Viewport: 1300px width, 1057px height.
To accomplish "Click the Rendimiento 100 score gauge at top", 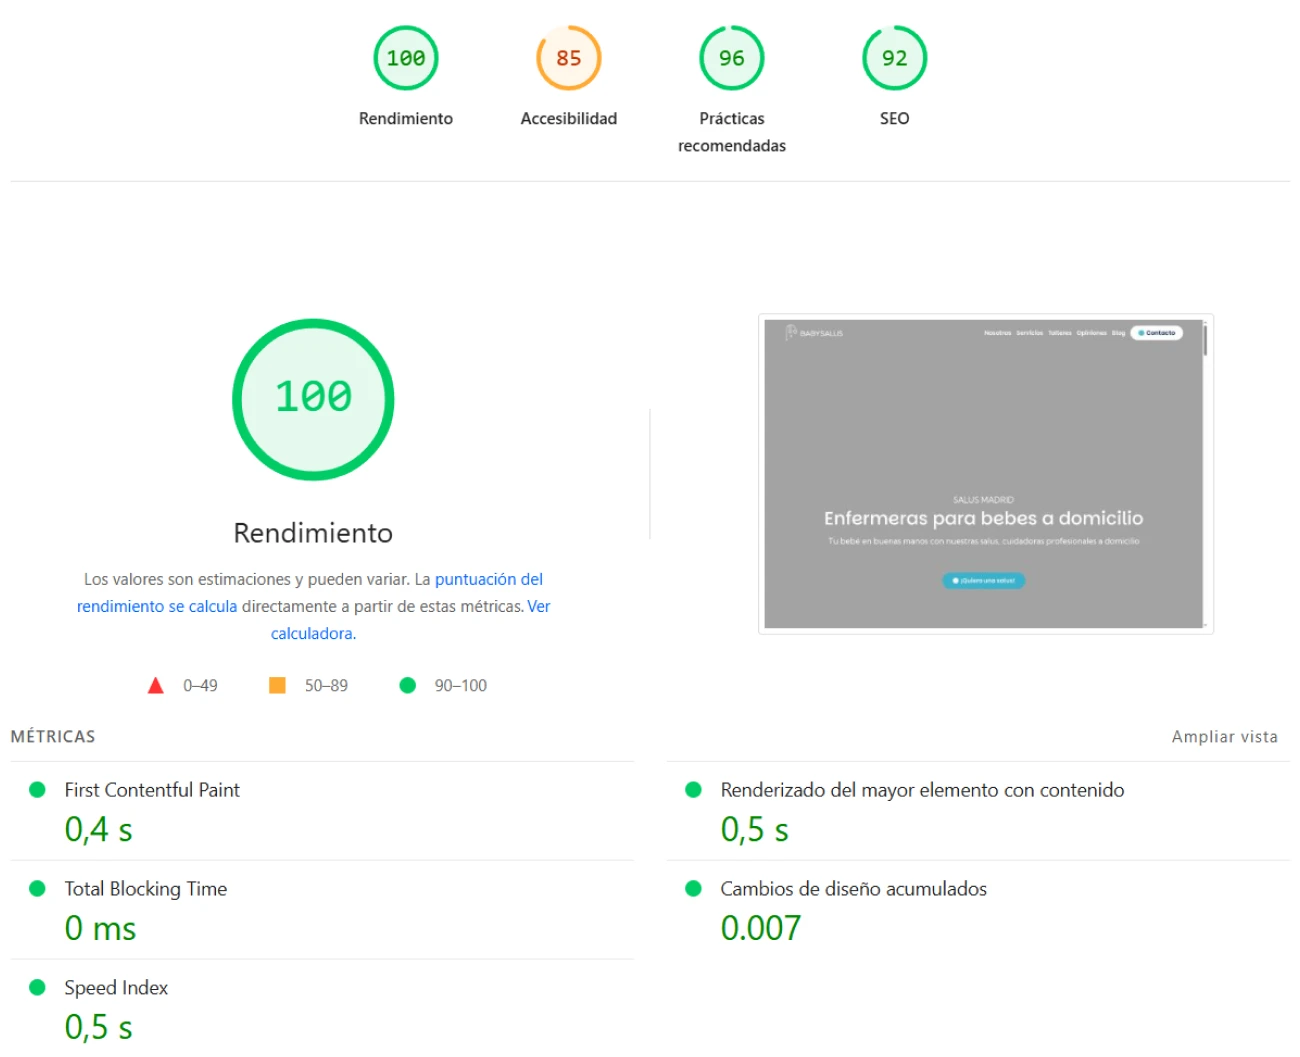I will [405, 59].
